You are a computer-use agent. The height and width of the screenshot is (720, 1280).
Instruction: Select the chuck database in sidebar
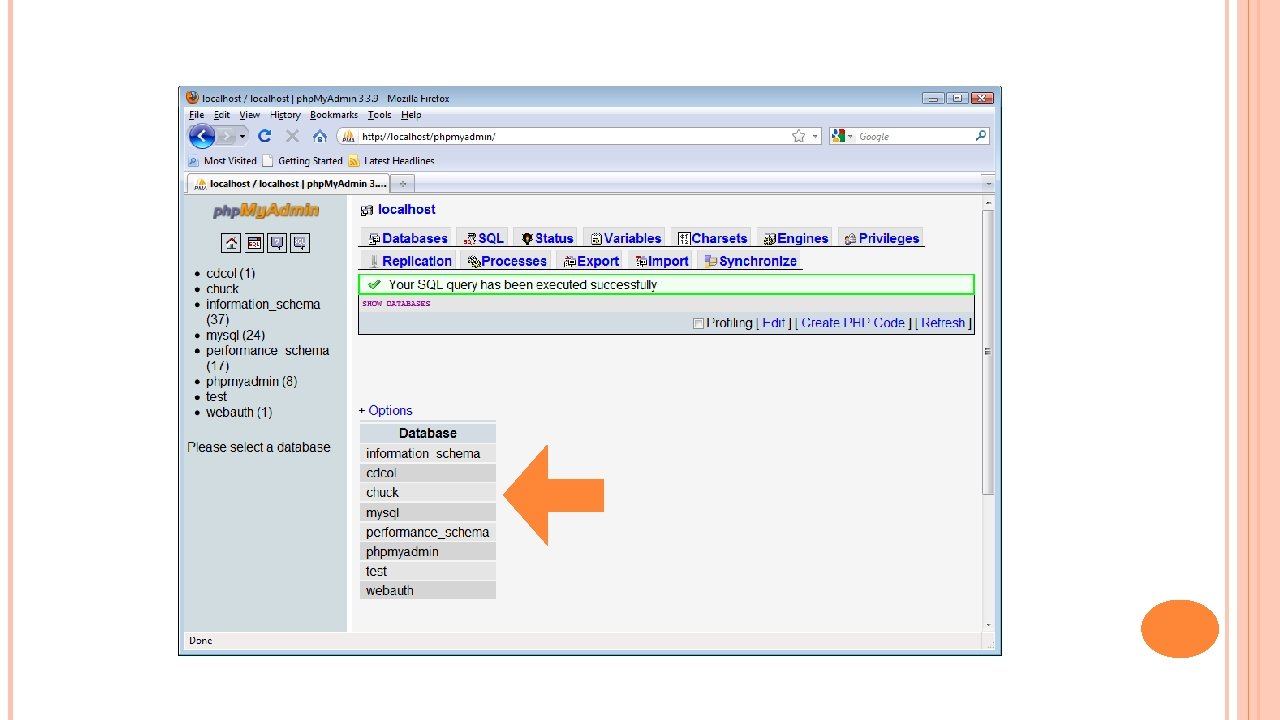click(222, 289)
